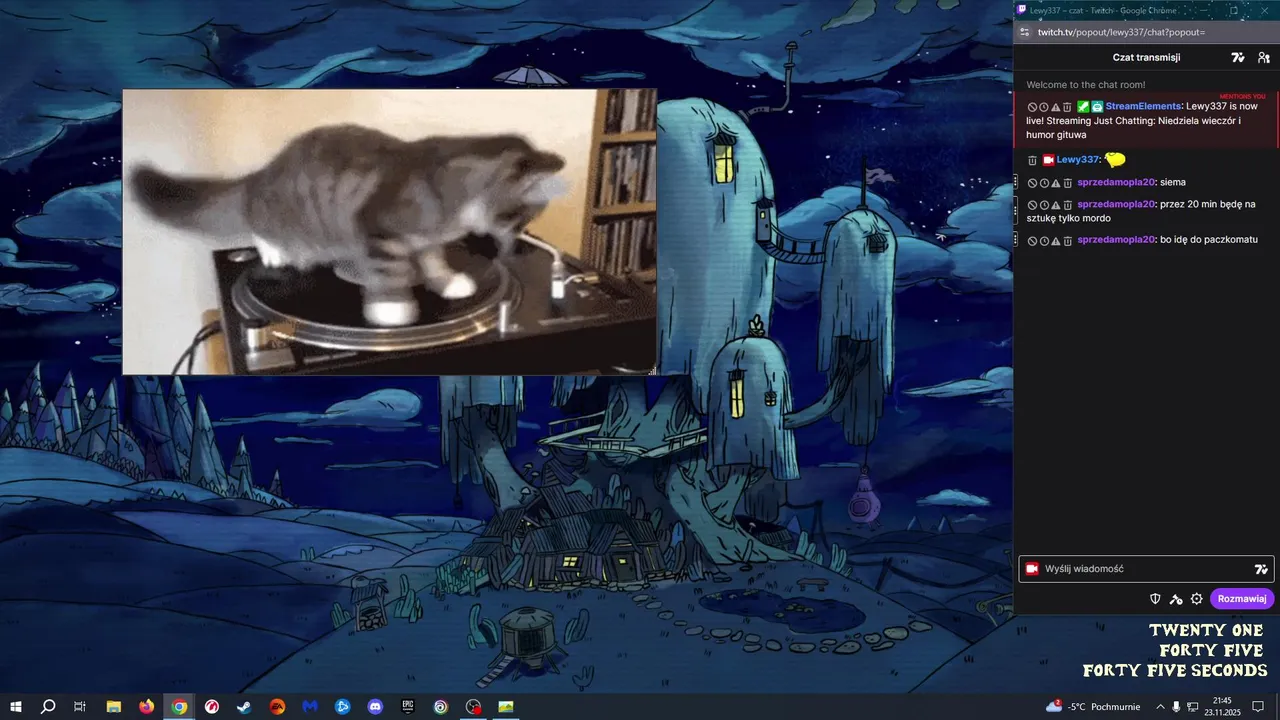Click the StreamElements username in chat
This screenshot has width=1280, height=720.
pos(1143,107)
